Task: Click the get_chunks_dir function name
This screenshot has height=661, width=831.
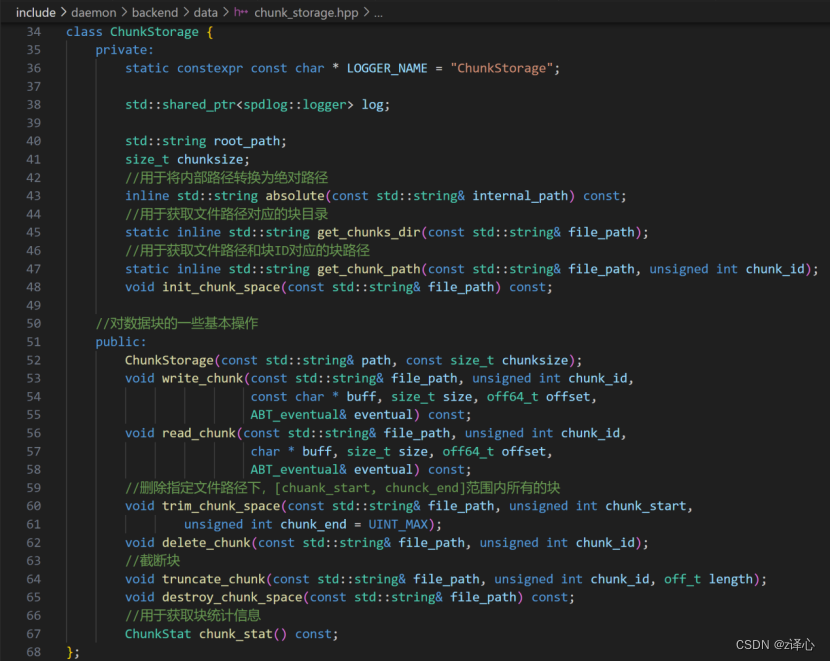Action: [370, 232]
